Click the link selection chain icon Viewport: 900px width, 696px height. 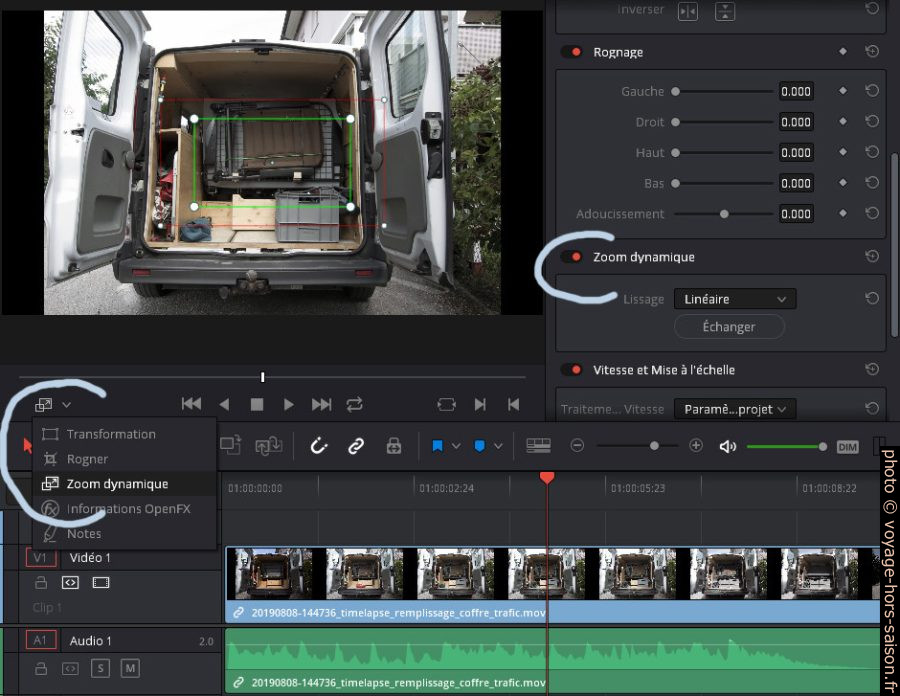356,446
